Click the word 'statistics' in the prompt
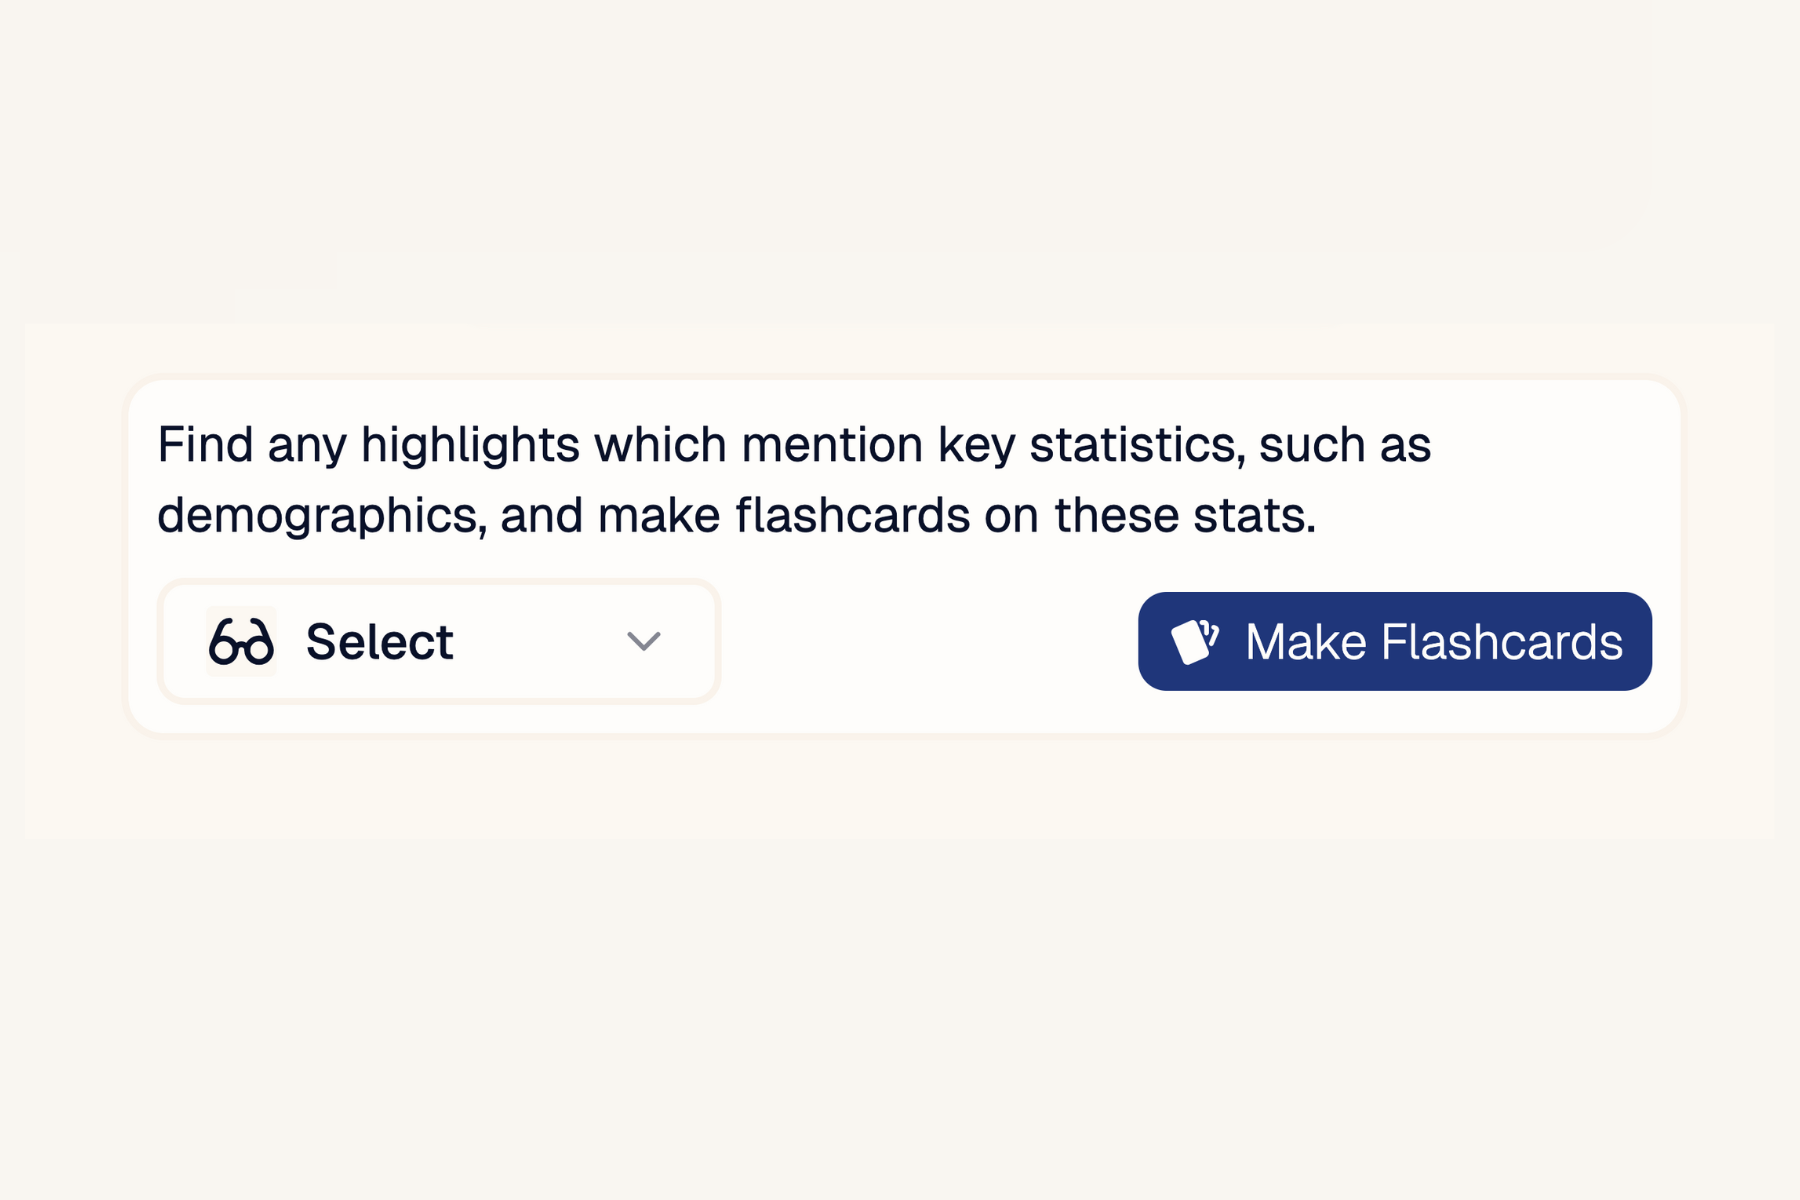Viewport: 1800px width, 1200px height. 1137,445
